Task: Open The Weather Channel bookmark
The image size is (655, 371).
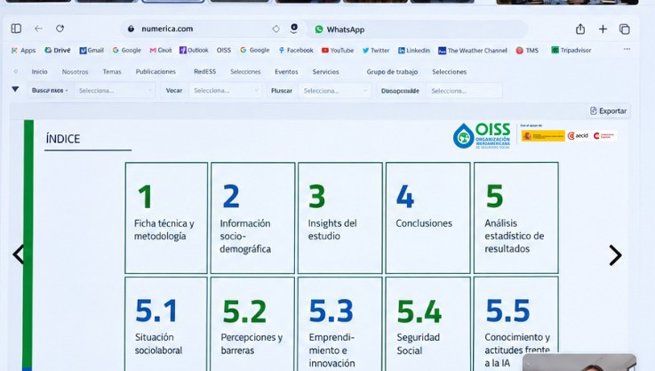Action: tap(472, 51)
